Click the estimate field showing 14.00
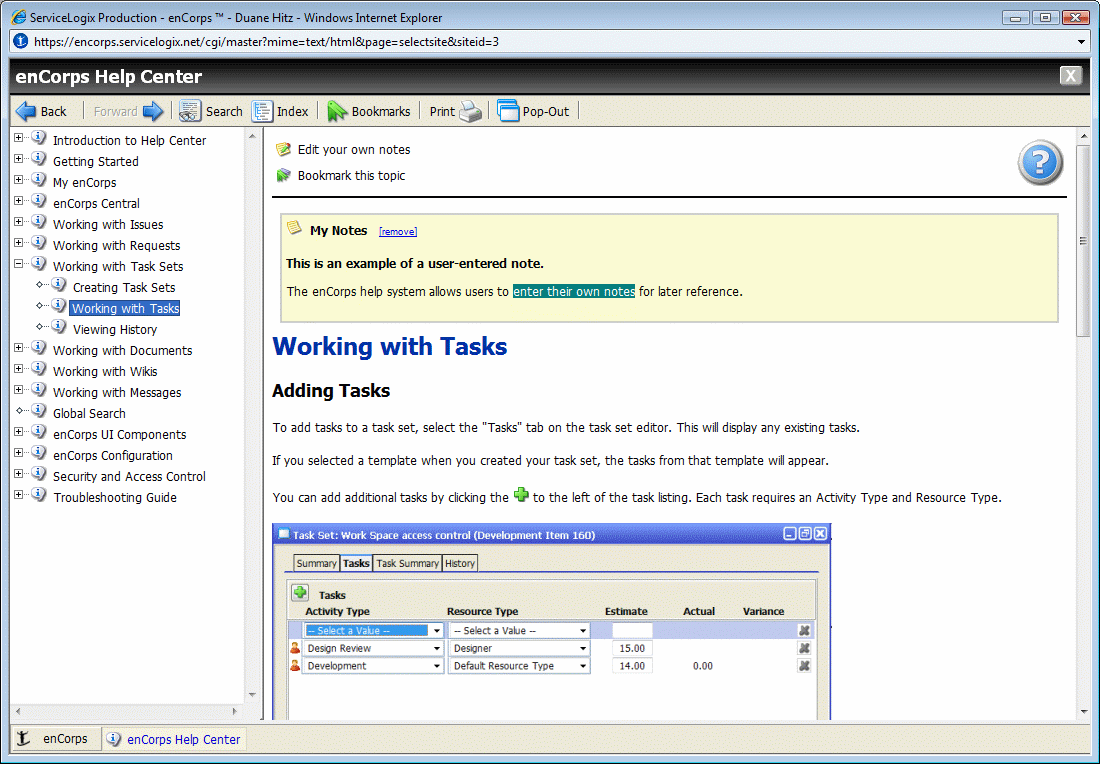This screenshot has width=1100, height=764. tap(632, 666)
